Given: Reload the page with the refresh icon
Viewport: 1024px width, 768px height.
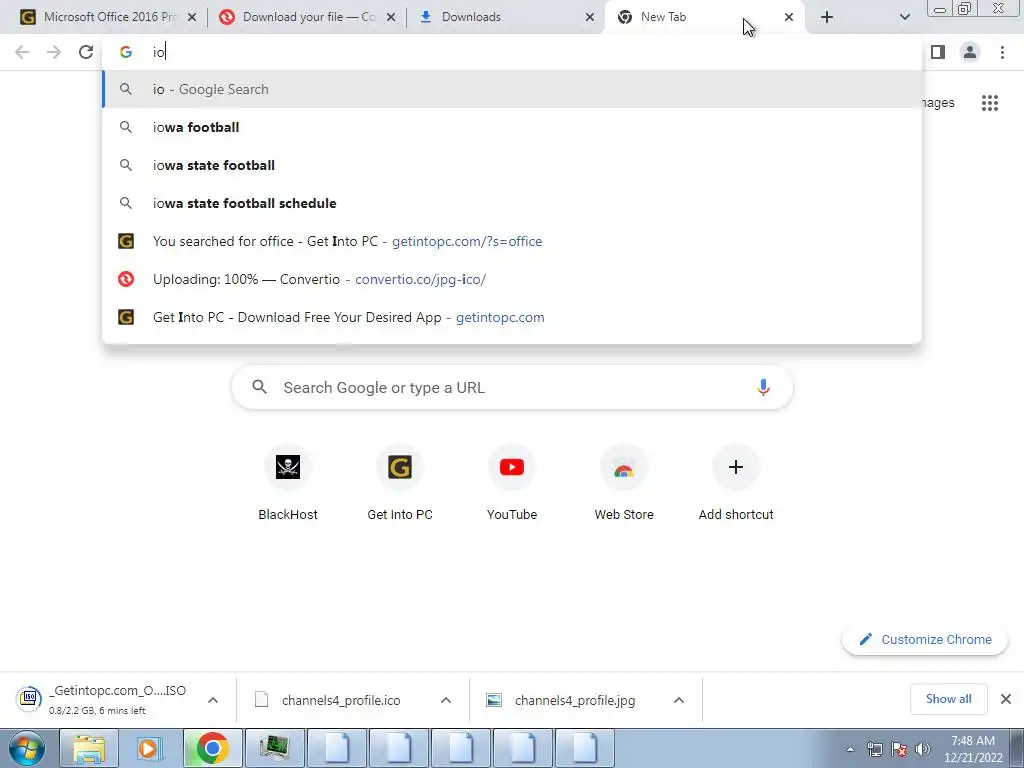Looking at the screenshot, I should 86,52.
